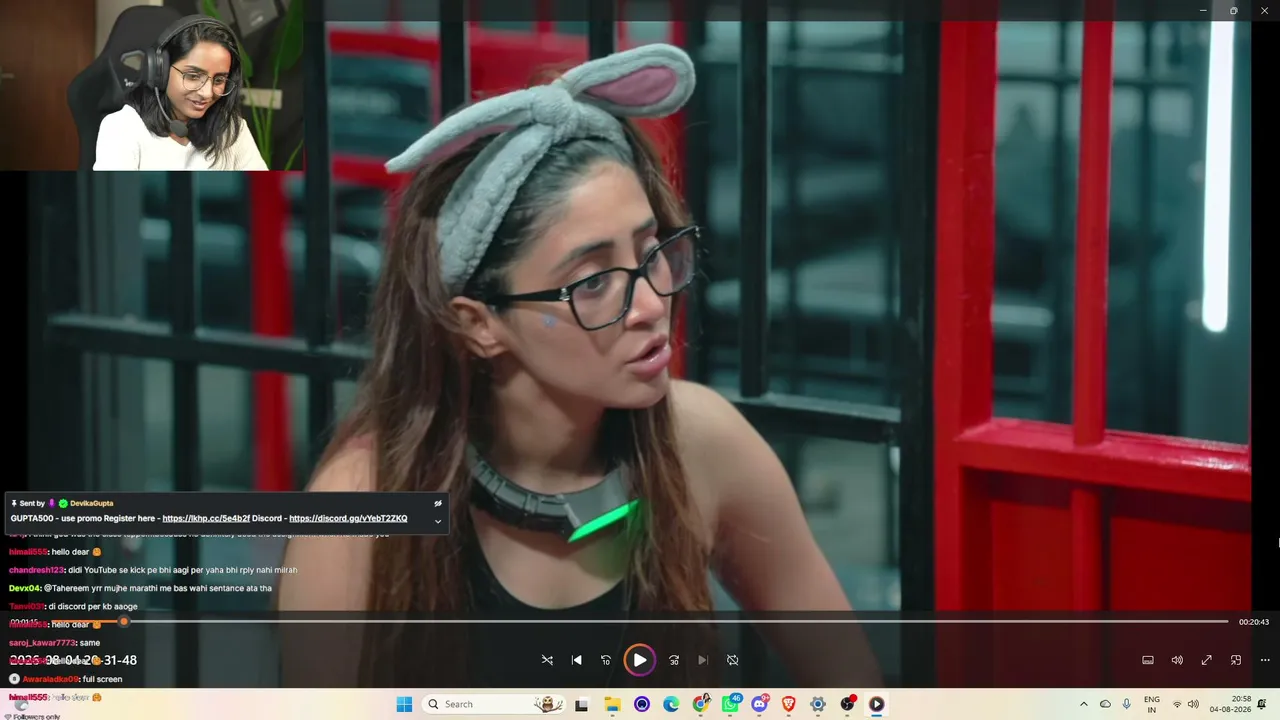1280x720 pixels.
Task: Hide the pinned message with the eye icon
Action: tap(437, 503)
